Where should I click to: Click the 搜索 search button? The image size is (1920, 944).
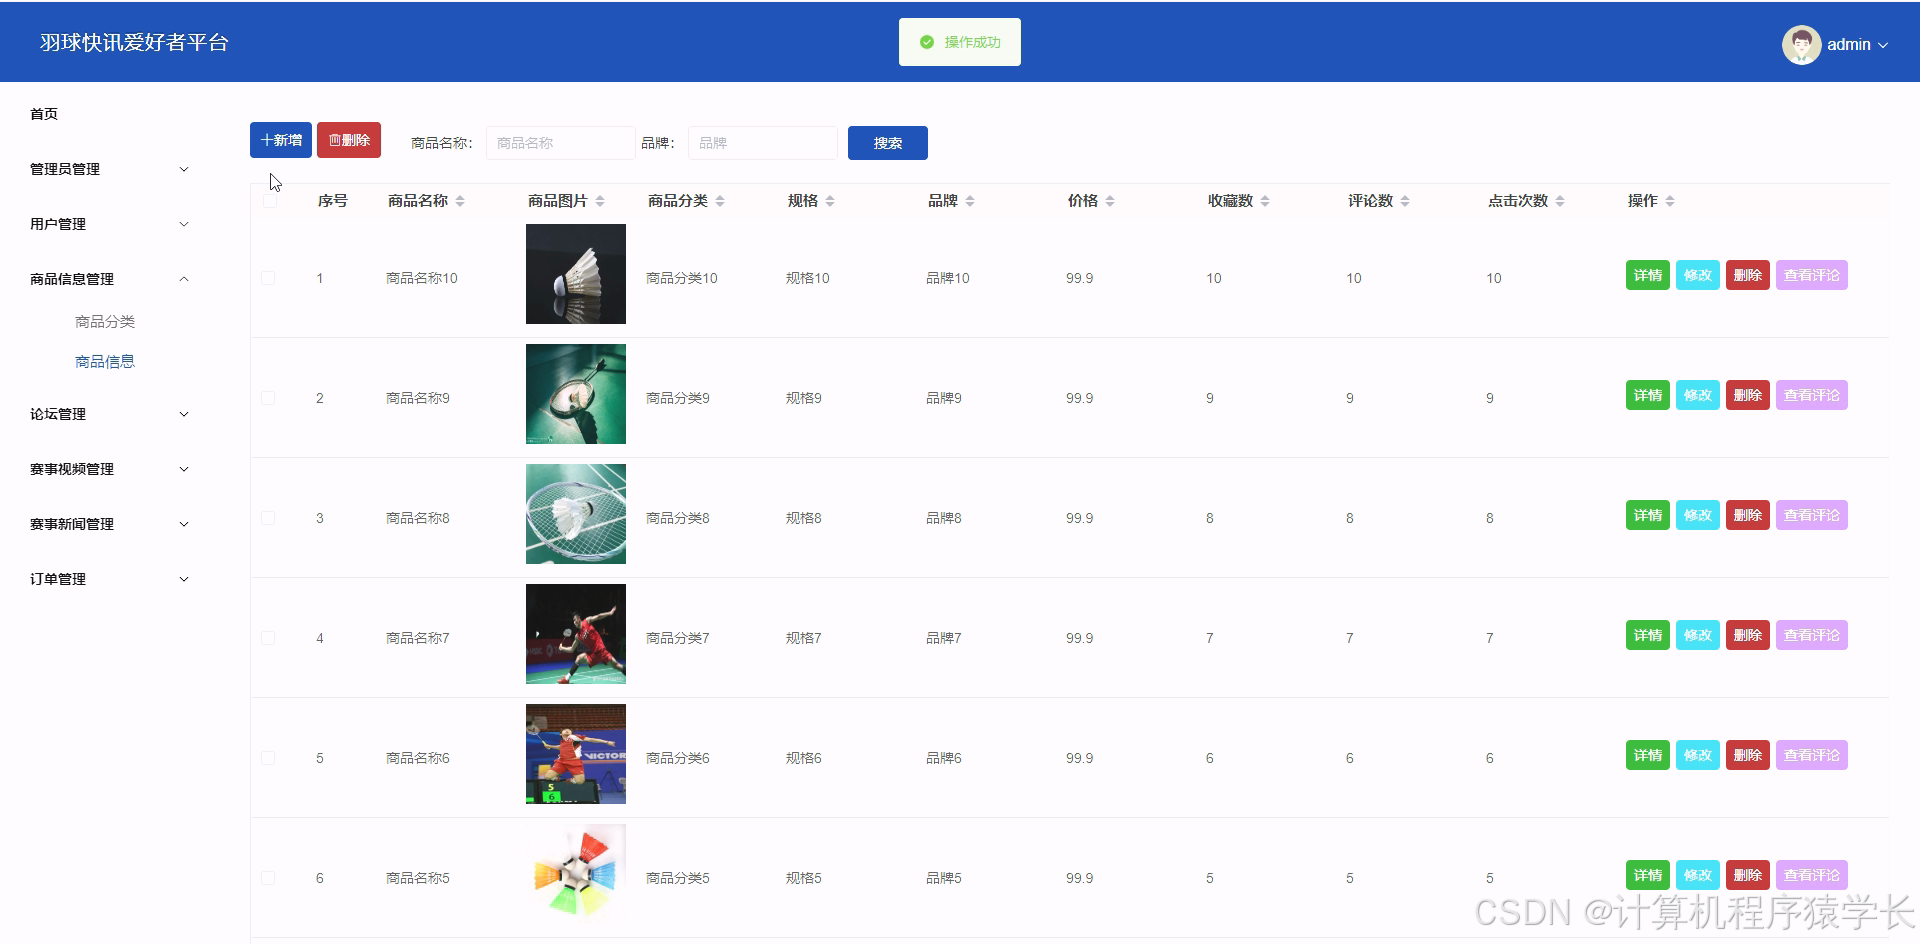coord(886,142)
